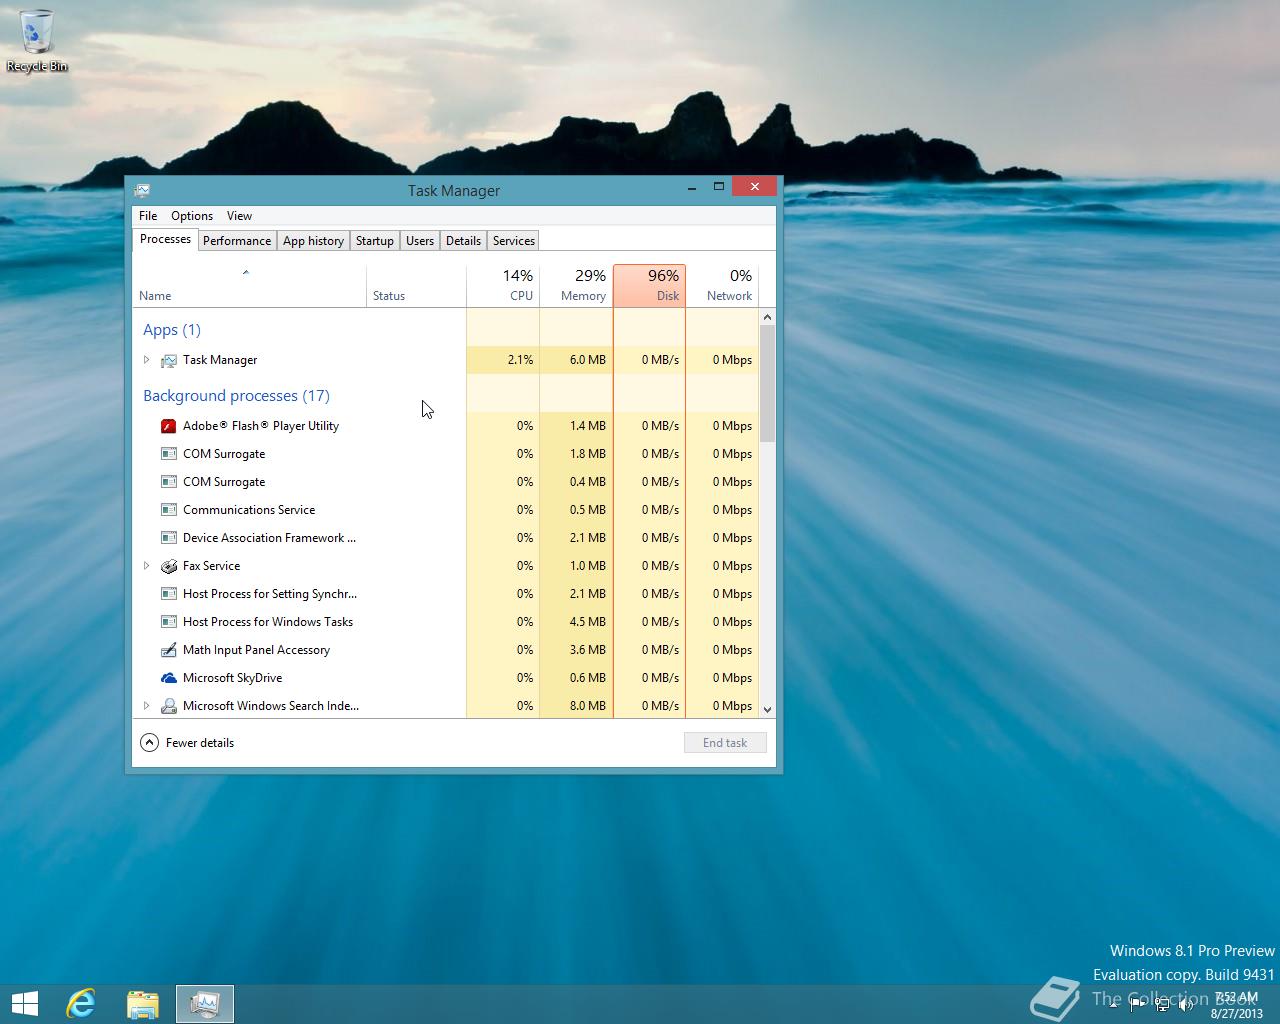This screenshot has height=1024, width=1280.
Task: Click the Fewer details arrow icon
Action: pyautogui.click(x=149, y=743)
